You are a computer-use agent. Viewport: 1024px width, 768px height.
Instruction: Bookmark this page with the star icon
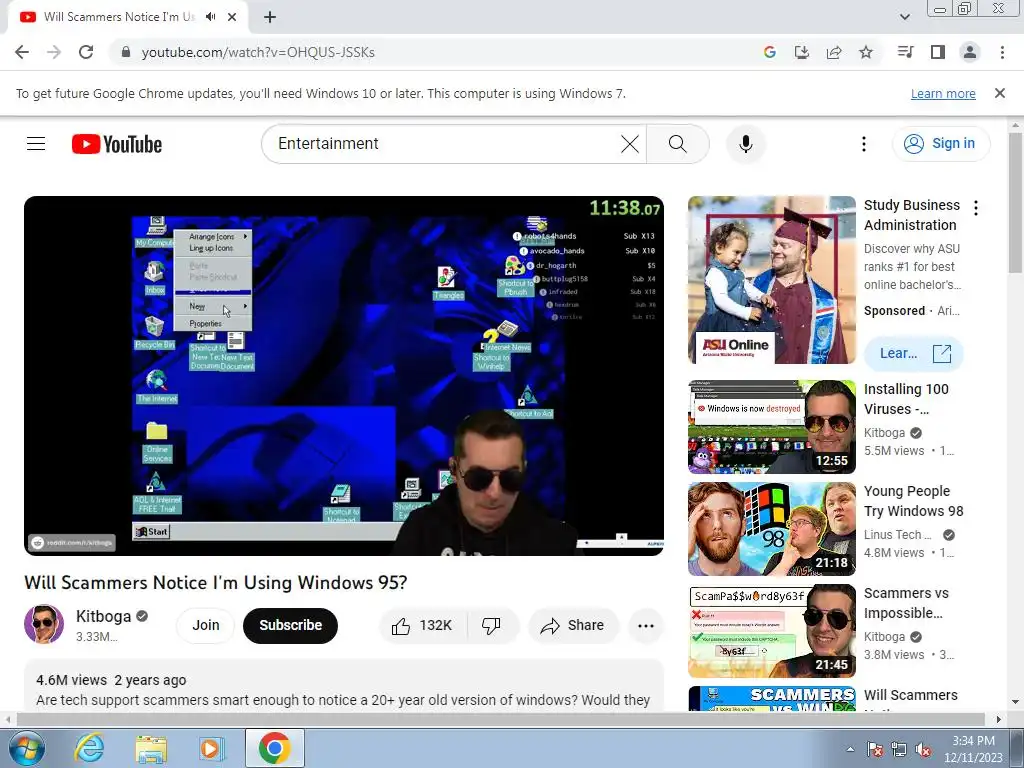(865, 52)
